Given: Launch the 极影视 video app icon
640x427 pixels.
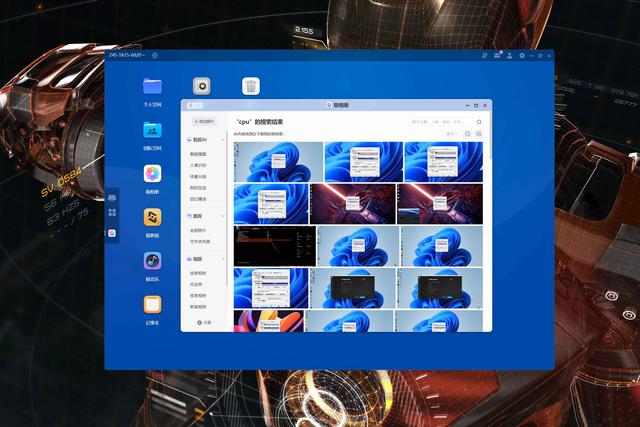Looking at the screenshot, I should 152,217.
